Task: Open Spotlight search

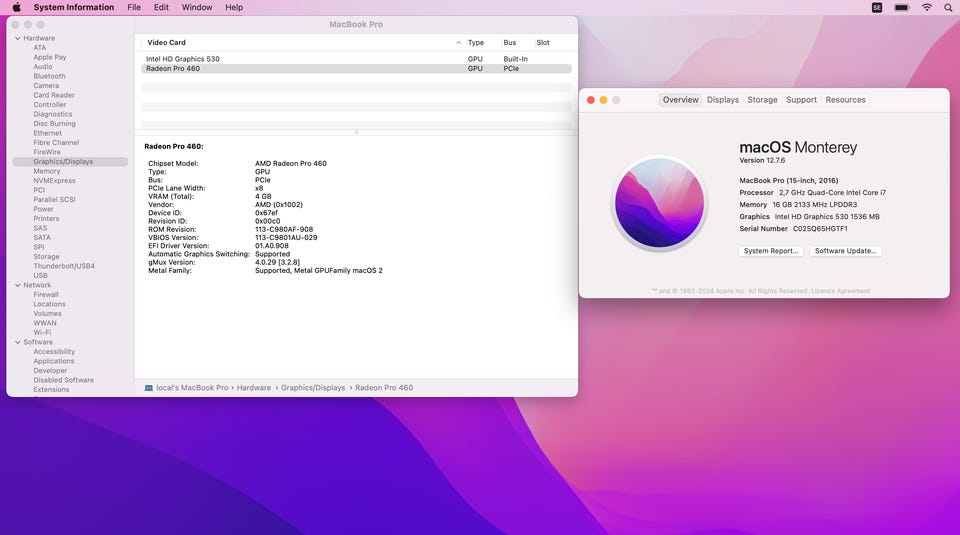Action: [x=948, y=7]
